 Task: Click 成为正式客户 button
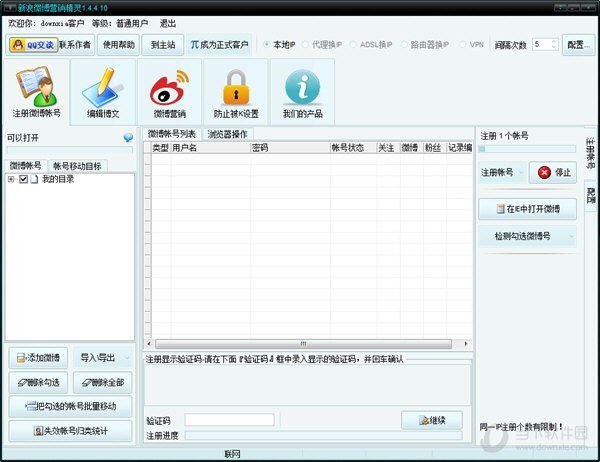219,45
